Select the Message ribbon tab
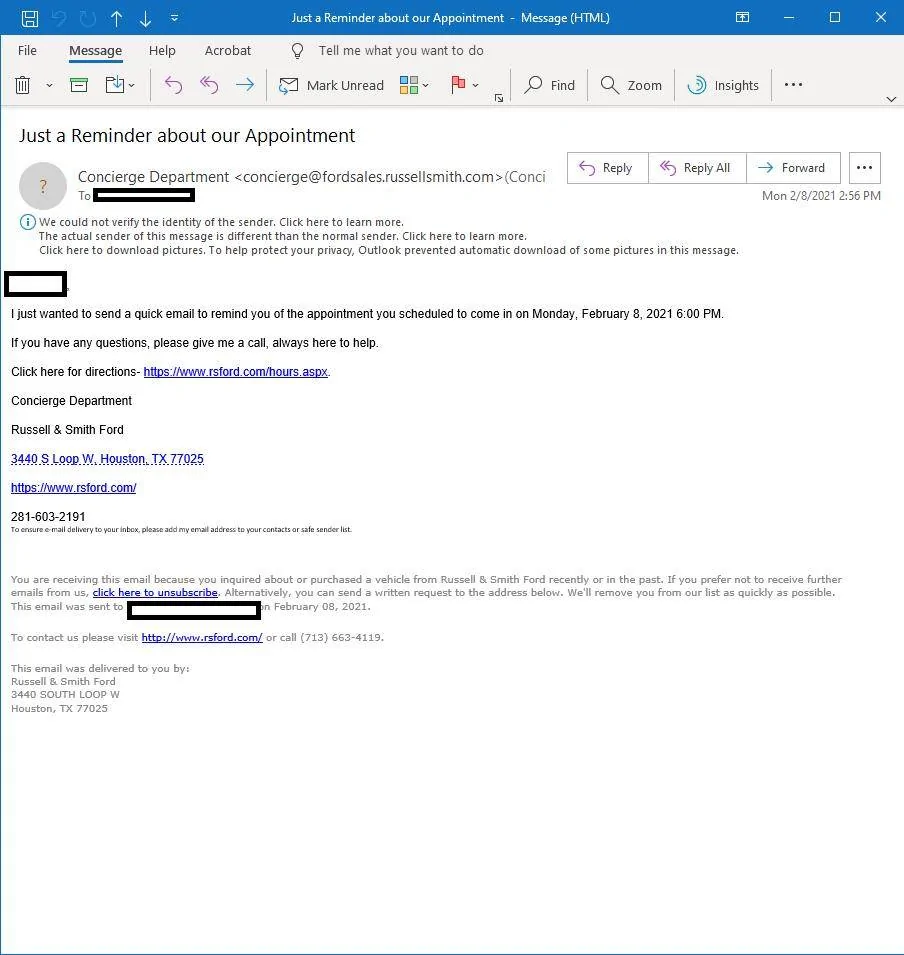 tap(96, 51)
